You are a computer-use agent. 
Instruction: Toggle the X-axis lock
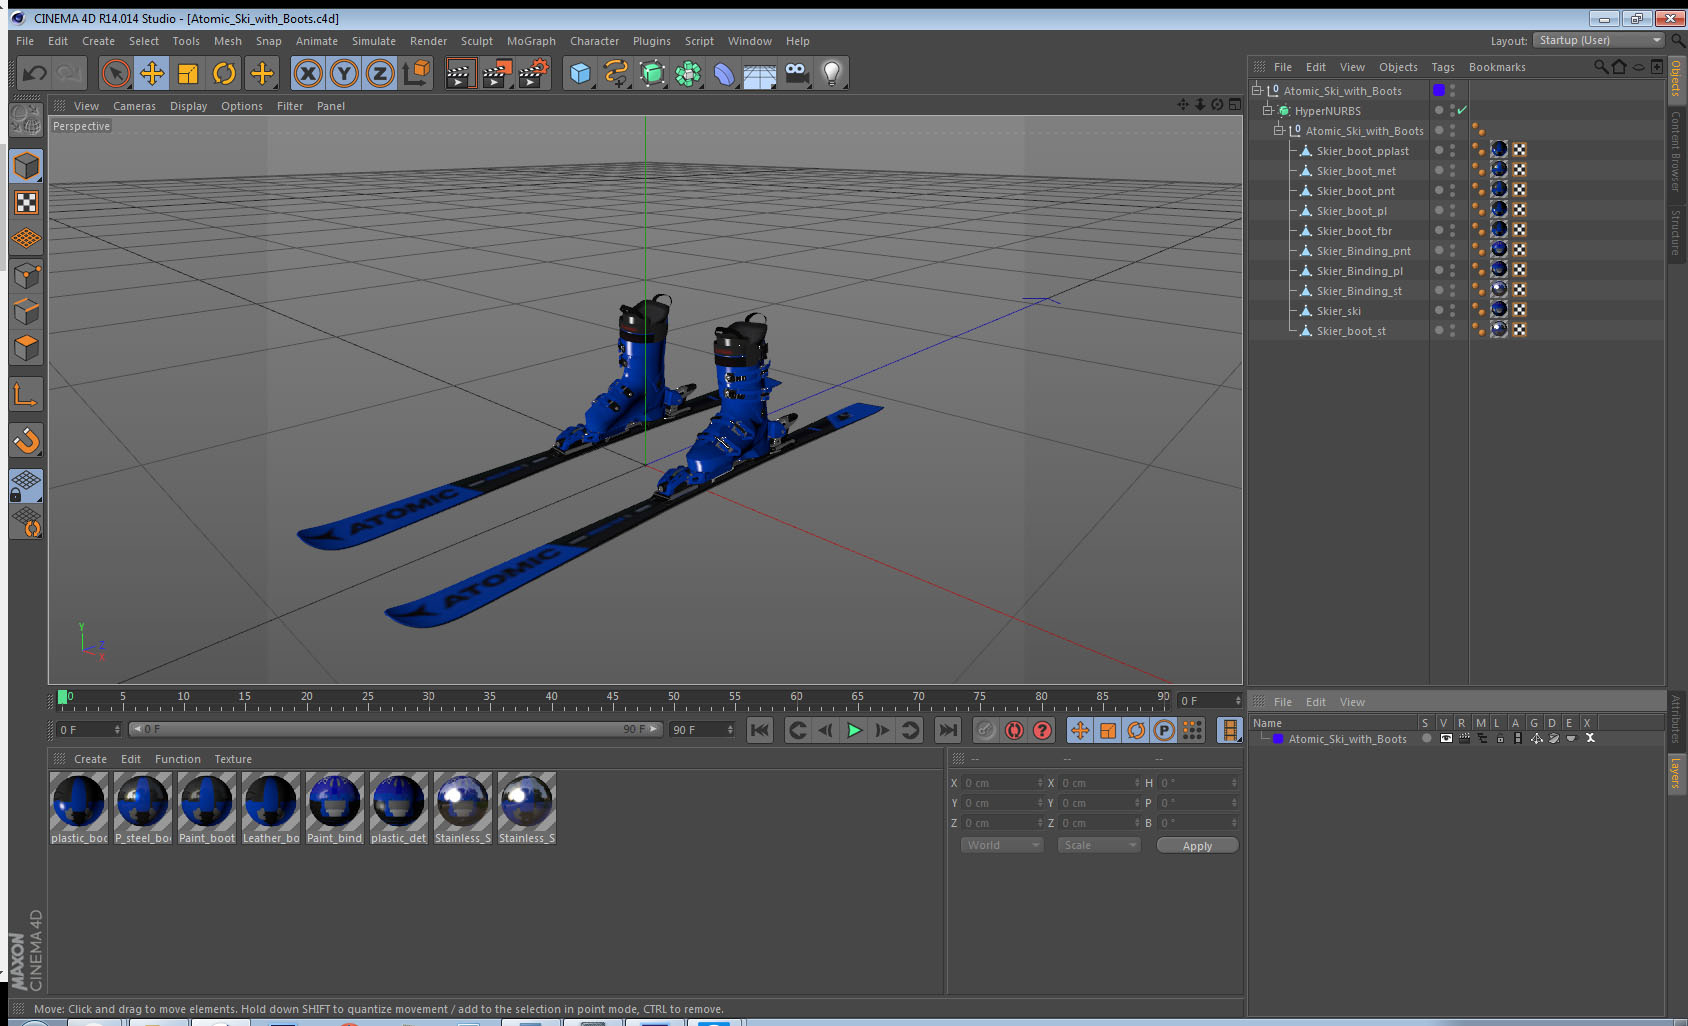[308, 73]
